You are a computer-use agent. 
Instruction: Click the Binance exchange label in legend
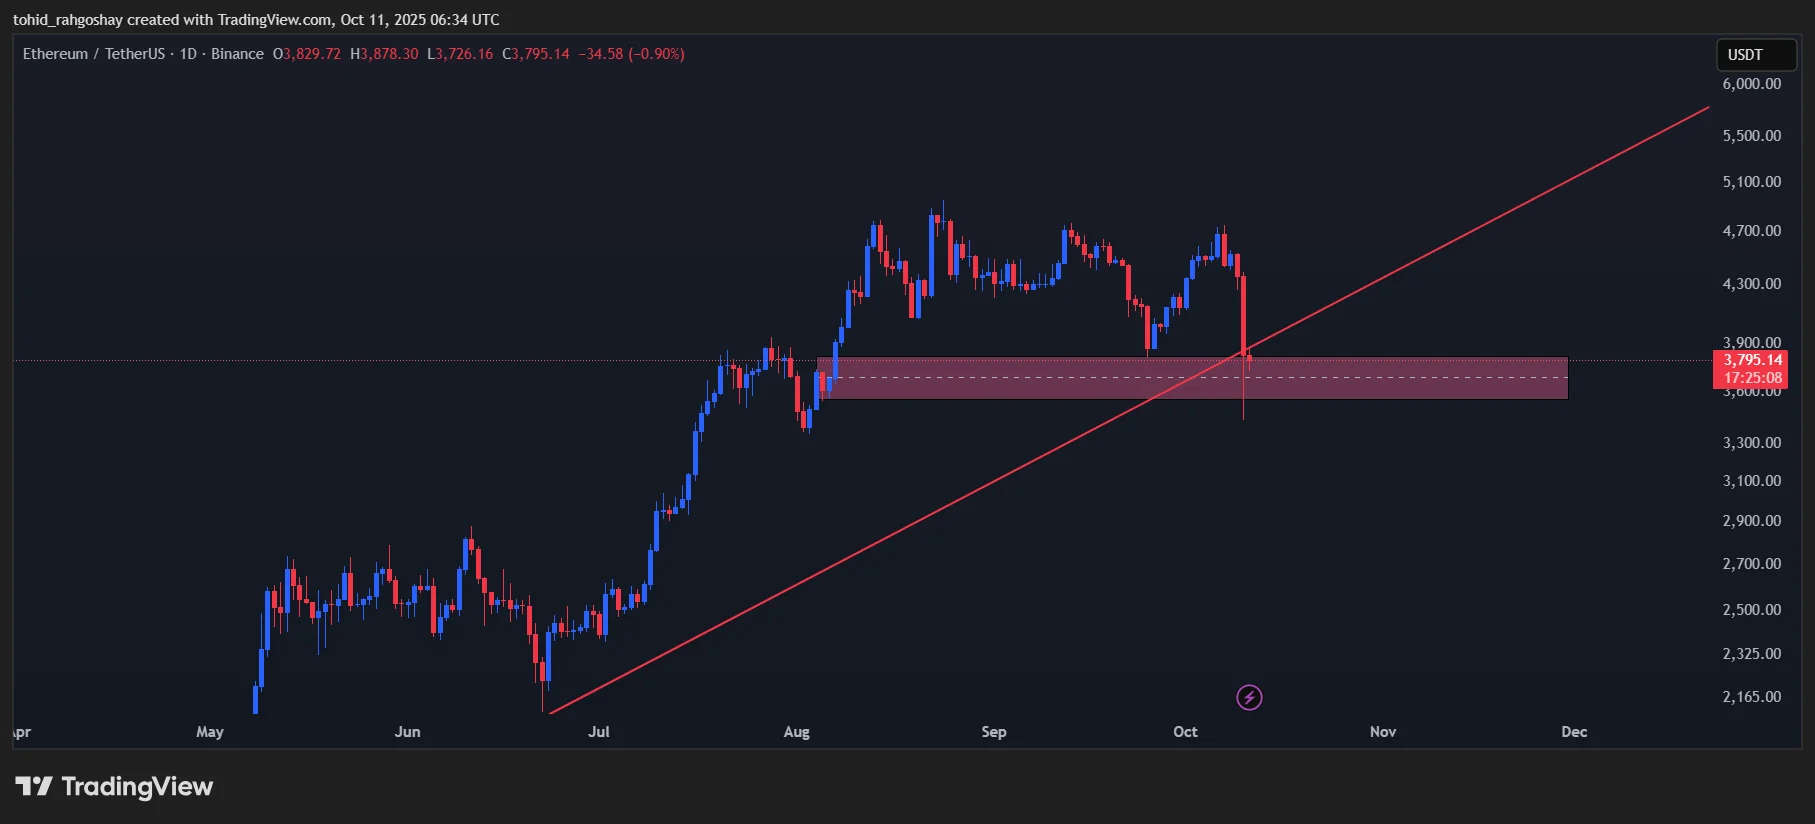pyautogui.click(x=237, y=54)
